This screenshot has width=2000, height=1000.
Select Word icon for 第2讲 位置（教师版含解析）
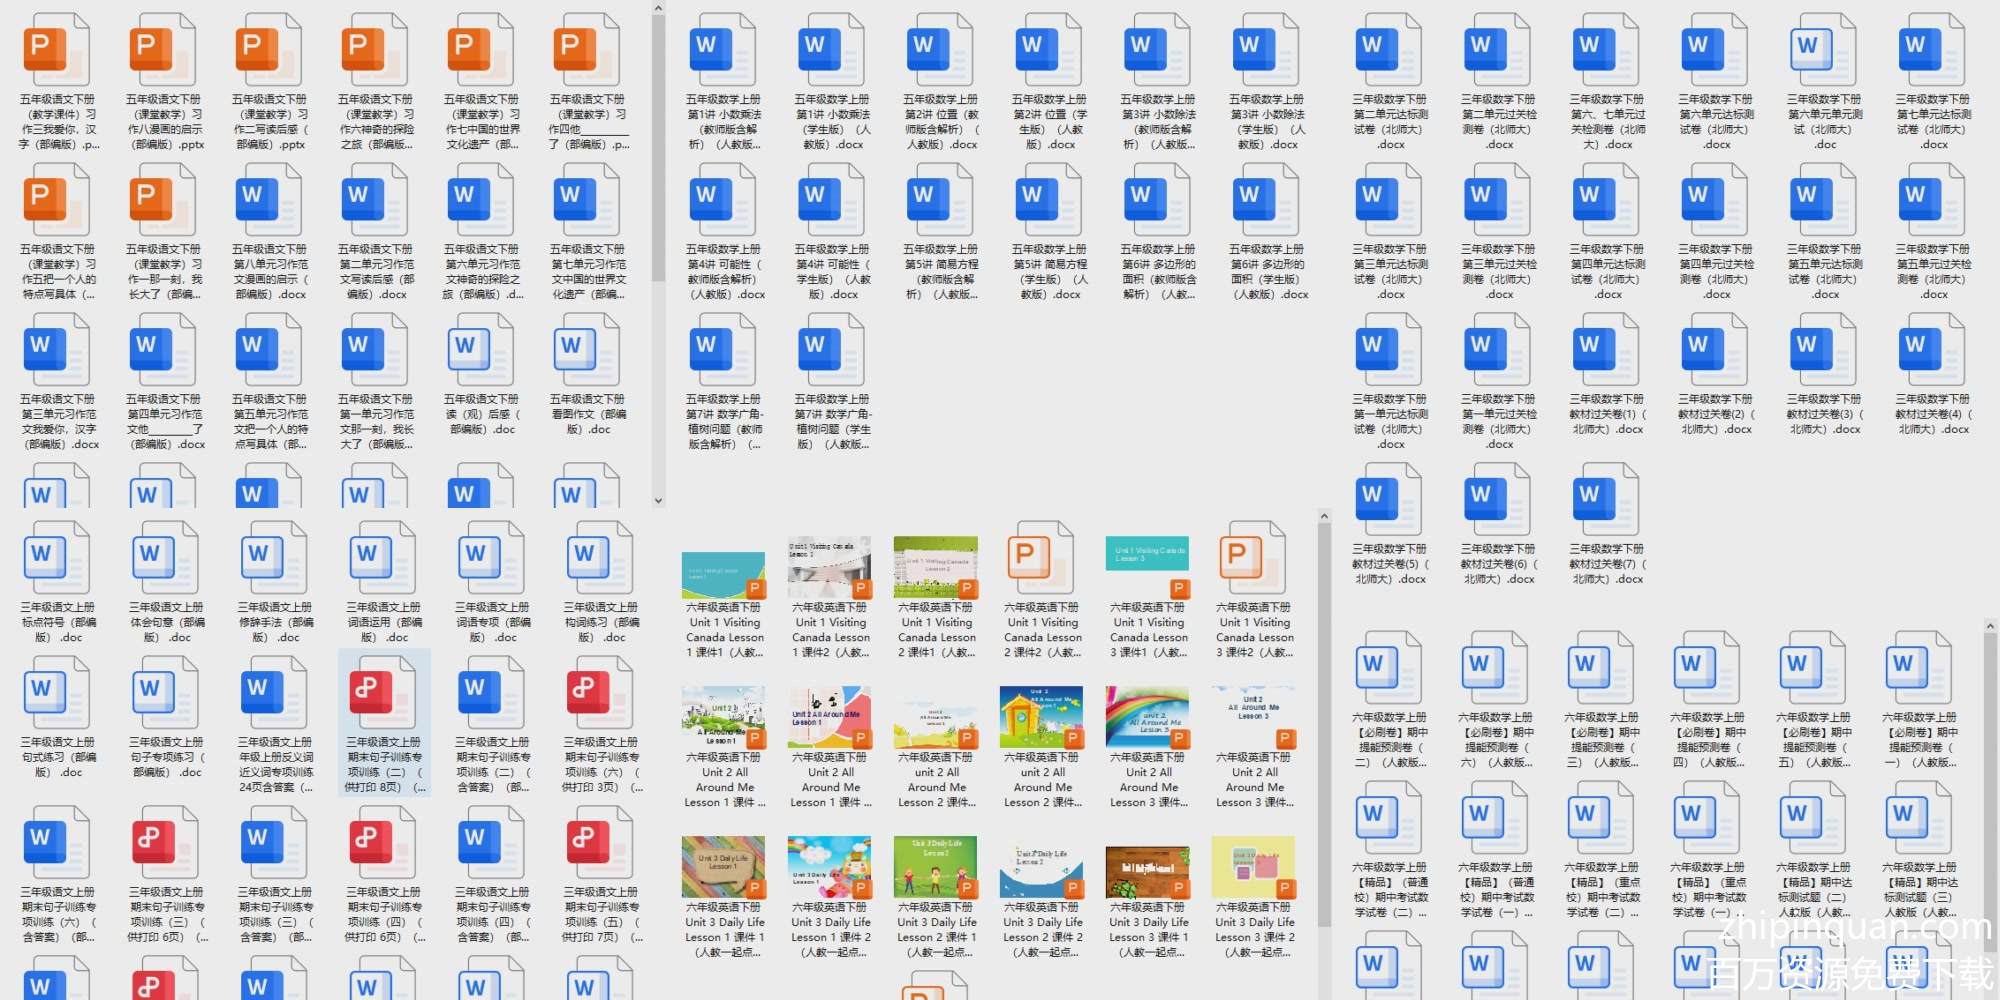point(941,48)
